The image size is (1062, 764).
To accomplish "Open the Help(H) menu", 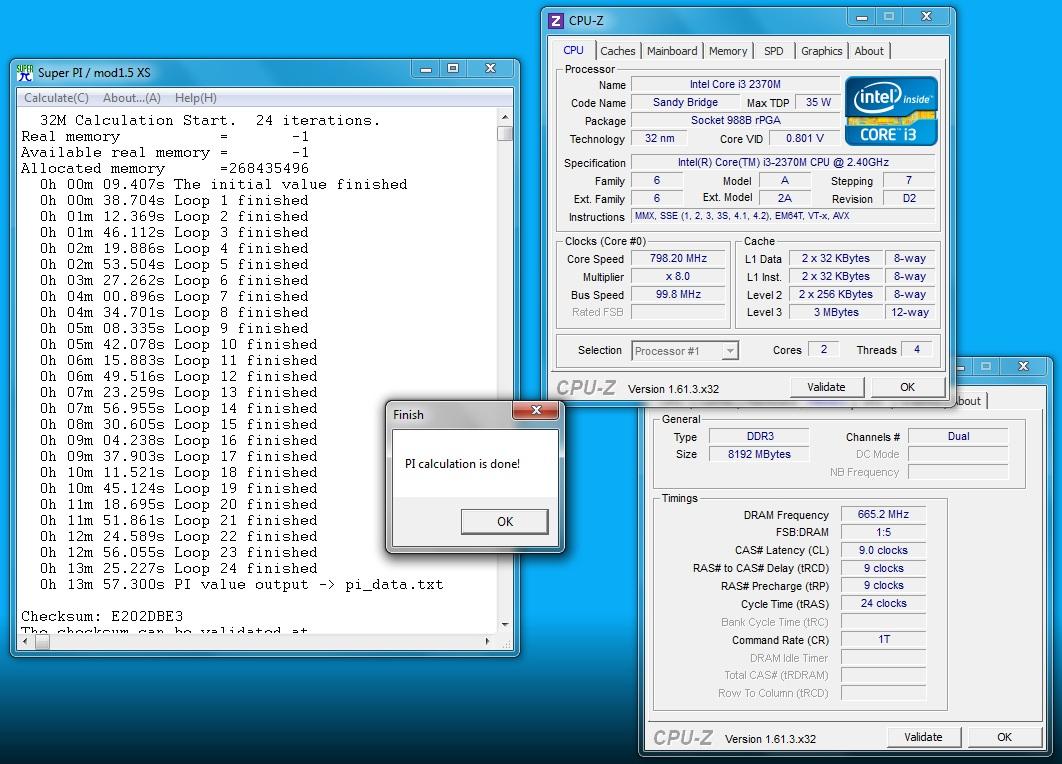I will click(196, 98).
